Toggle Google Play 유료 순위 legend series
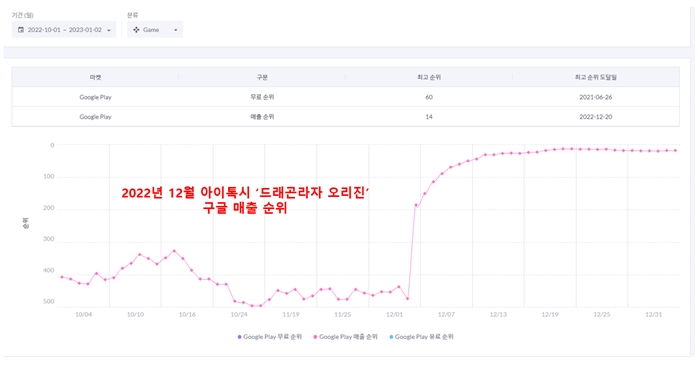This screenshot has width=700, height=365. coord(421,337)
